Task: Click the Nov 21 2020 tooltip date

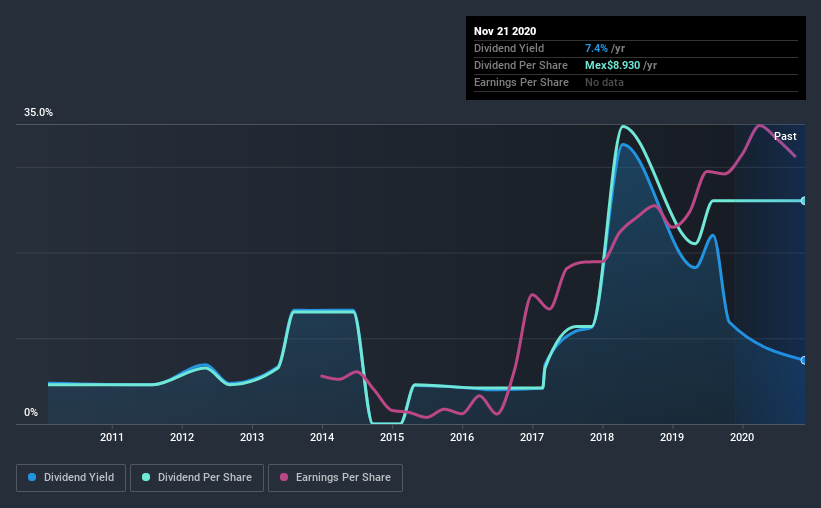Action: [x=505, y=31]
